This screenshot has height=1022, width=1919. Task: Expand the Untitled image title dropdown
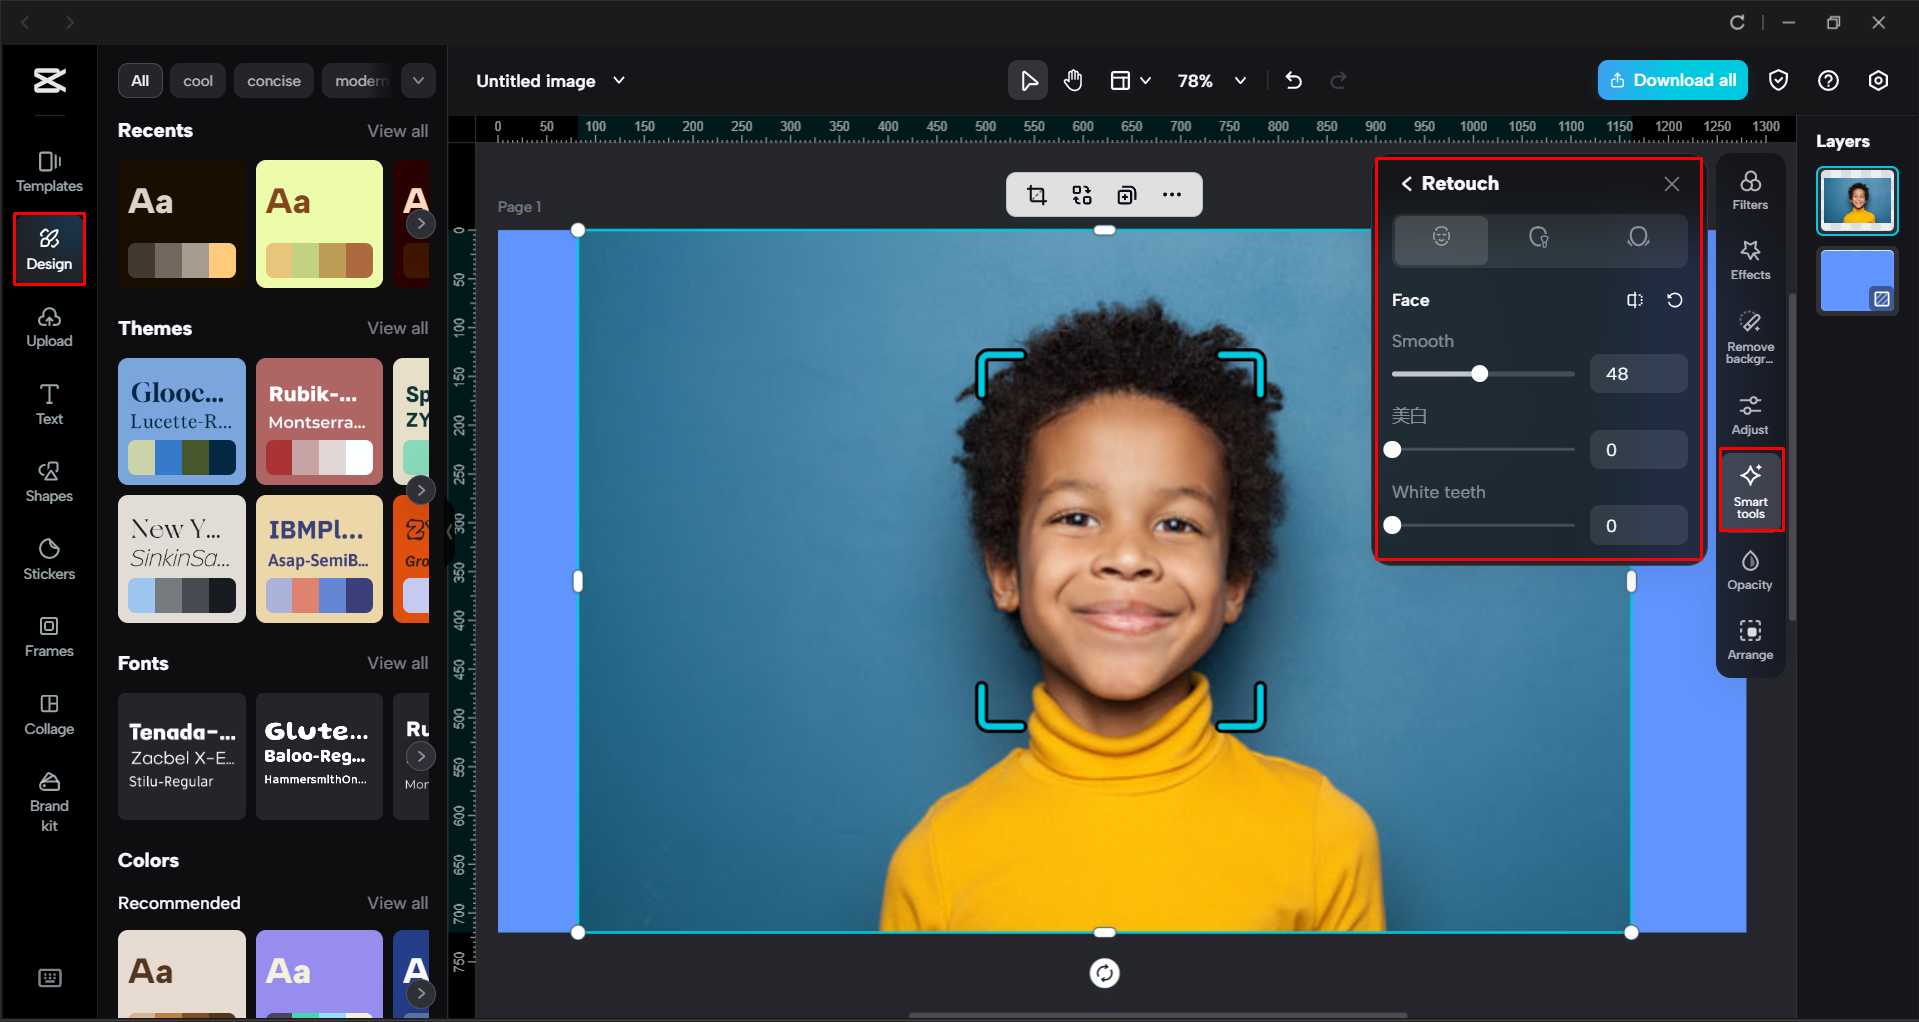pos(619,80)
